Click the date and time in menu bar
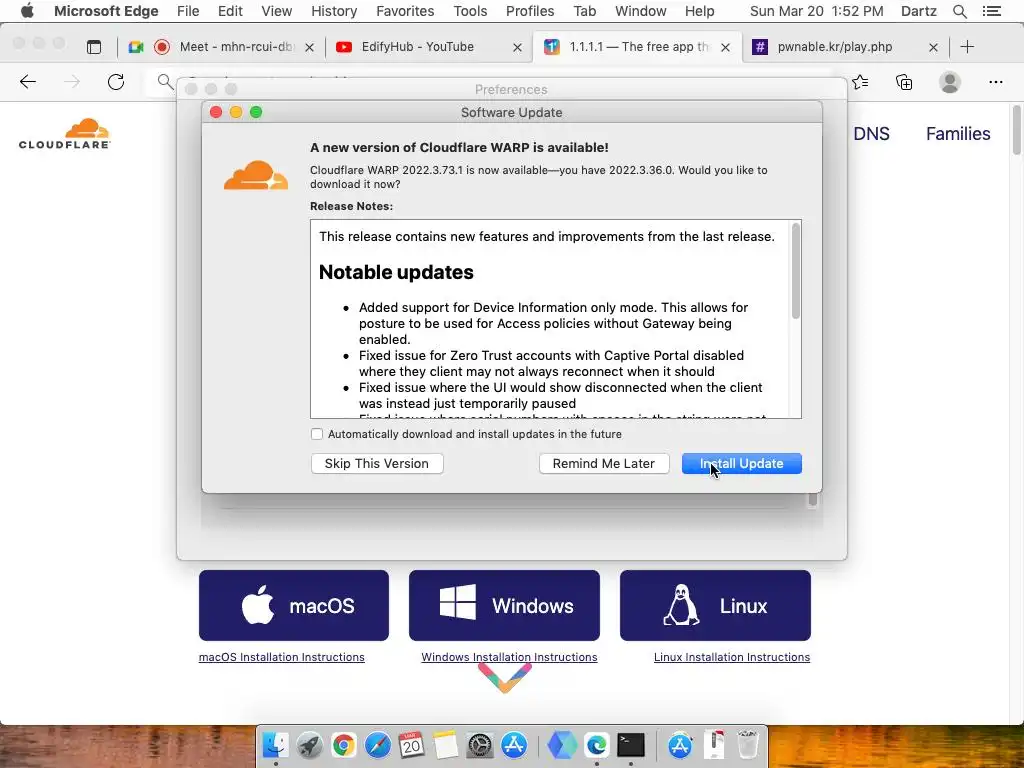The image size is (1024, 768). point(816,11)
